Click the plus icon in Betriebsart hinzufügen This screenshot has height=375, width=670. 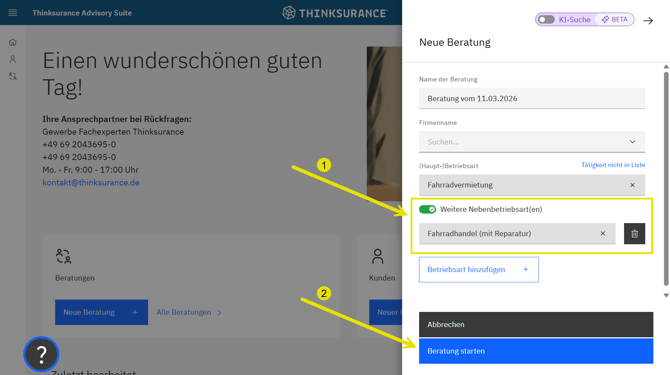(526, 270)
